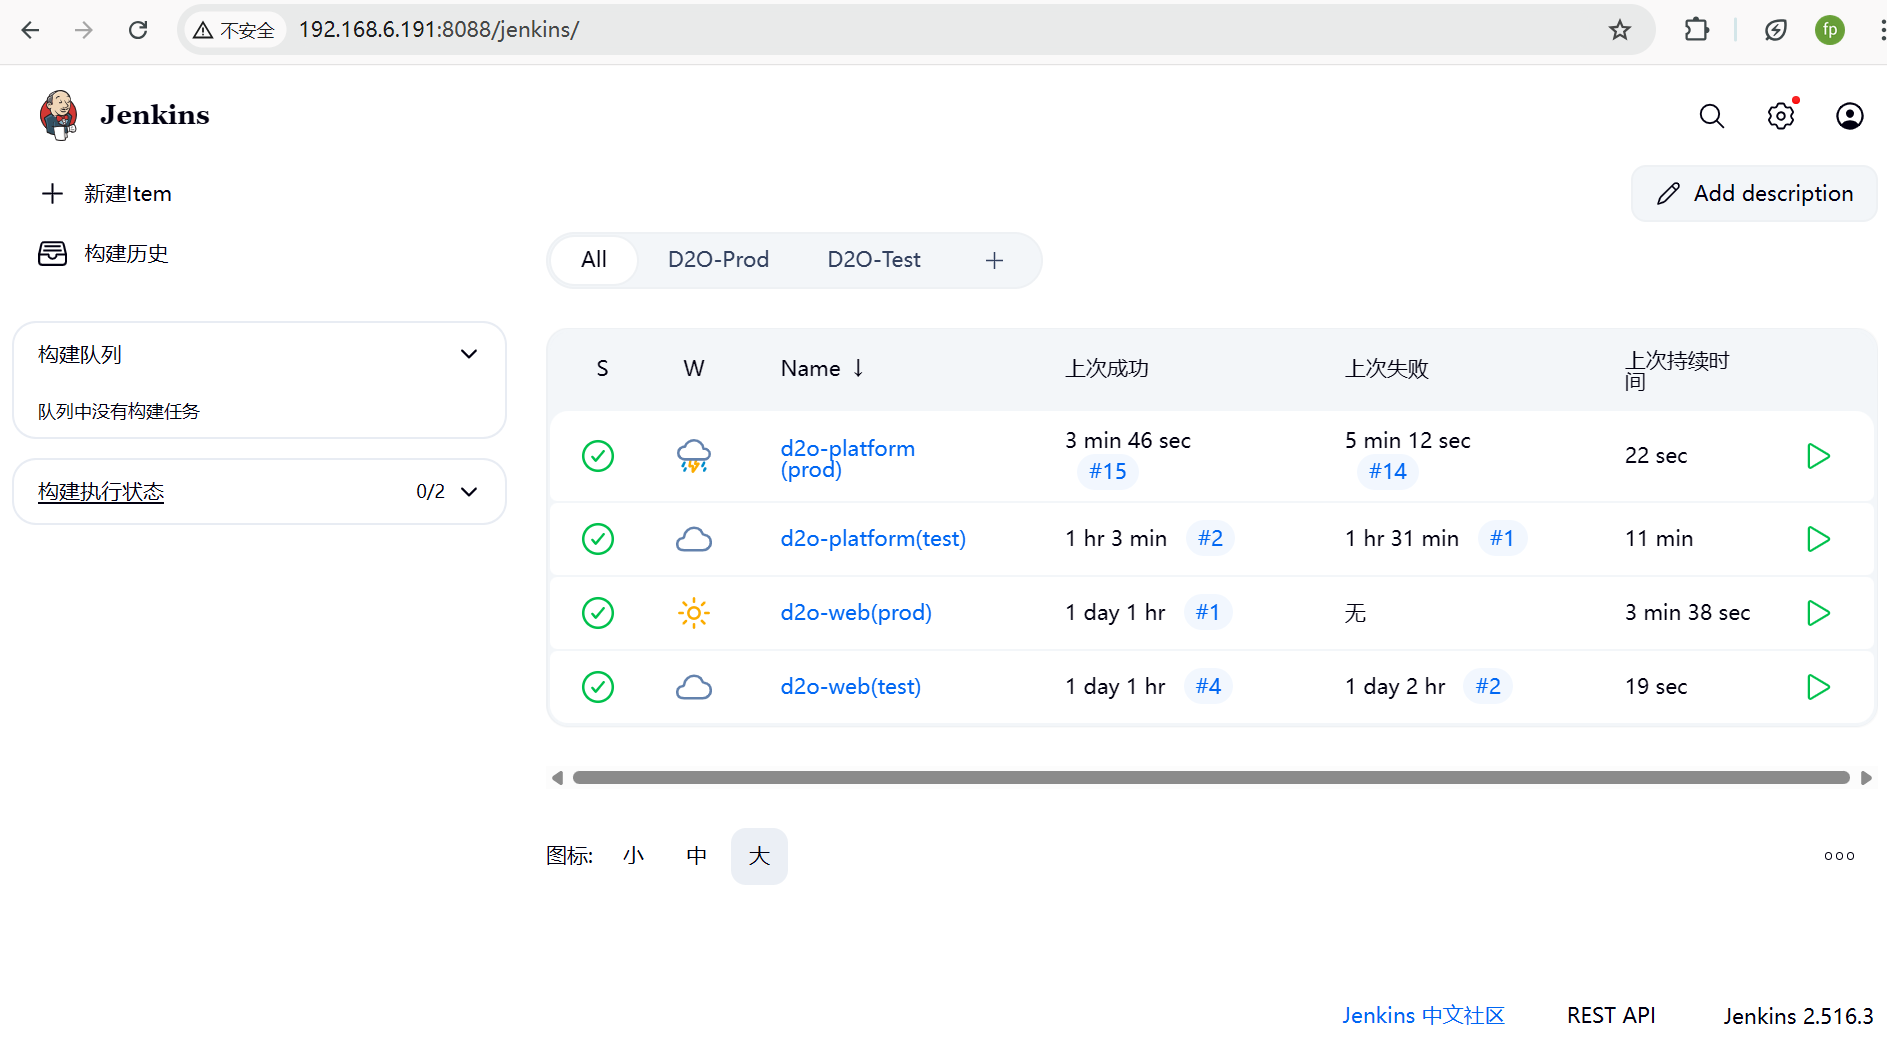
Task: Click browser forward arrow
Action: pyautogui.click(x=84, y=30)
